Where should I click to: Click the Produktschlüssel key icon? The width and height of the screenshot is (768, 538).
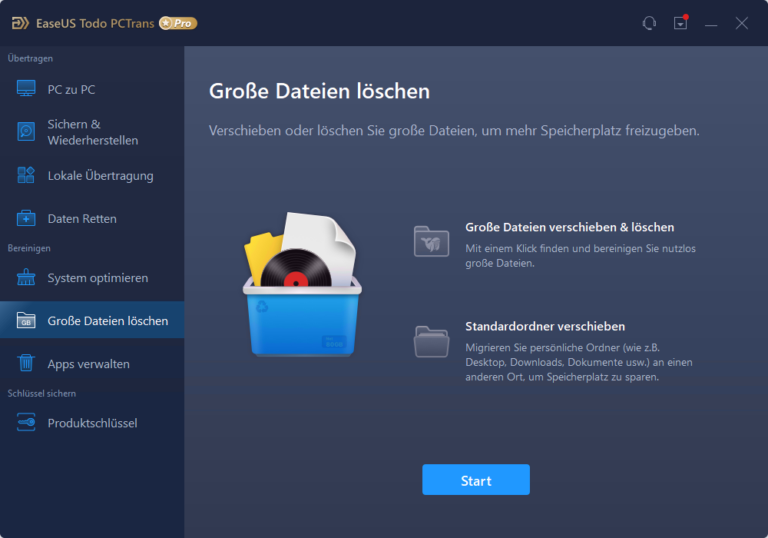coord(26,422)
